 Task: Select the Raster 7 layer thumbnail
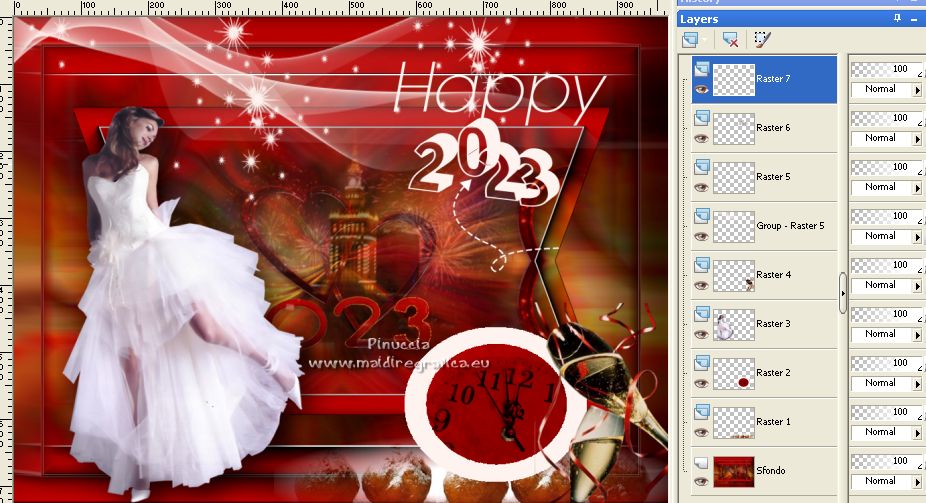[x=733, y=80]
